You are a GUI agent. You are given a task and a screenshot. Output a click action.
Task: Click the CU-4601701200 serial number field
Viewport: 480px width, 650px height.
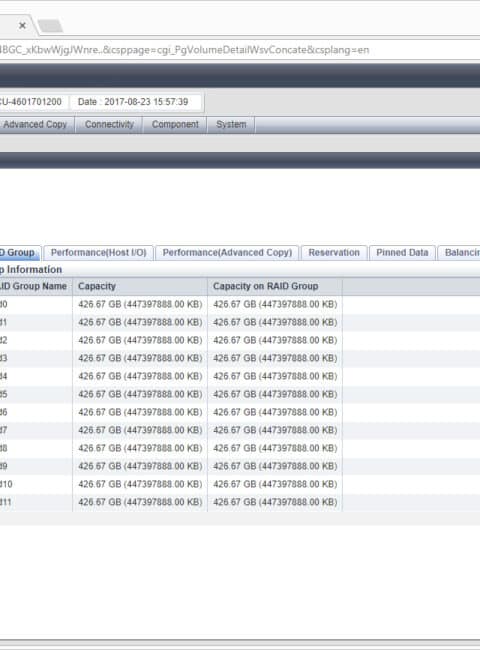(x=33, y=102)
